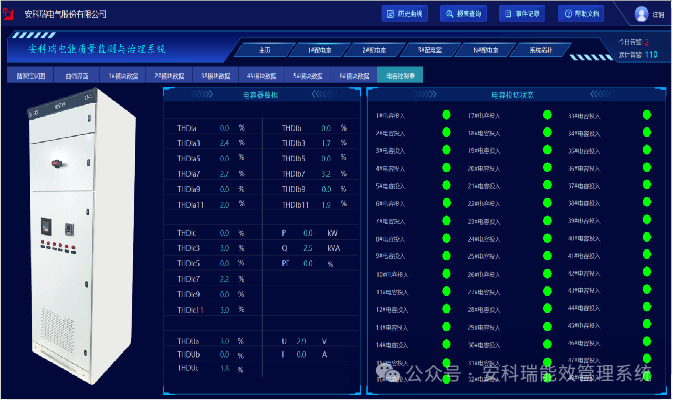Click status light for 30# capacitor

pyautogui.click(x=547, y=344)
